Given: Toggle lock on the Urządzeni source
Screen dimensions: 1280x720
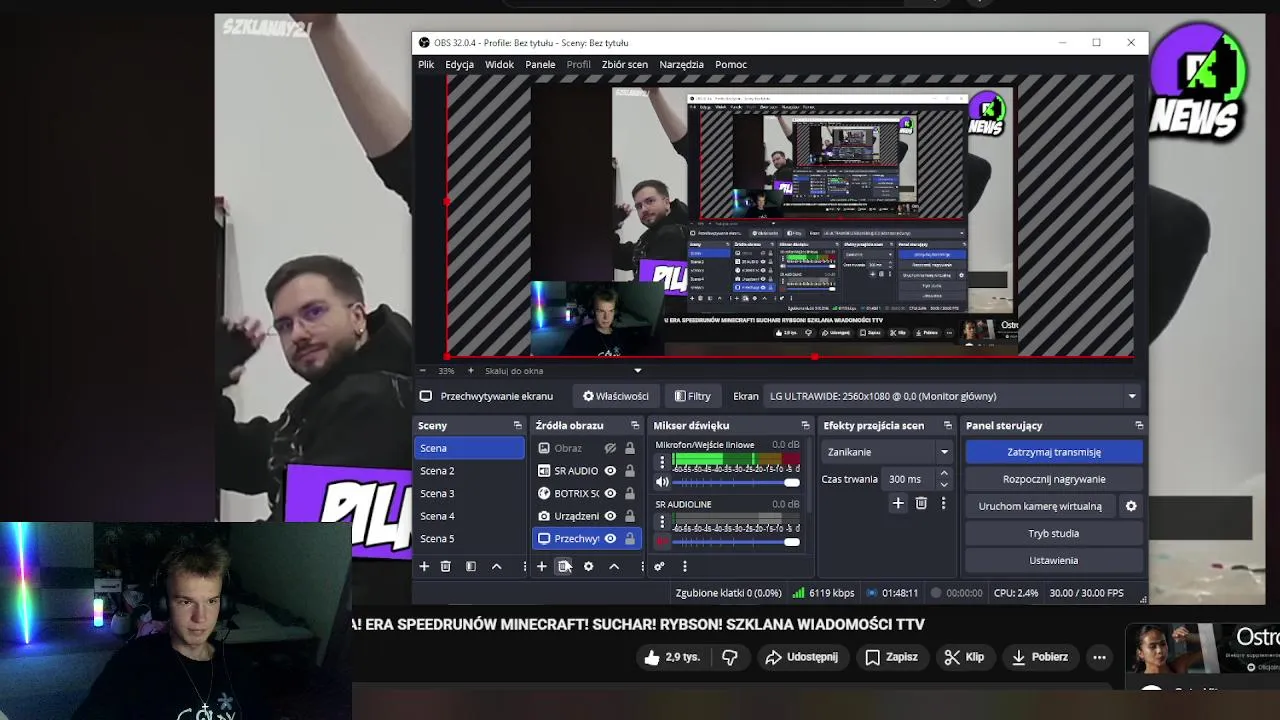Looking at the screenshot, I should (629, 516).
